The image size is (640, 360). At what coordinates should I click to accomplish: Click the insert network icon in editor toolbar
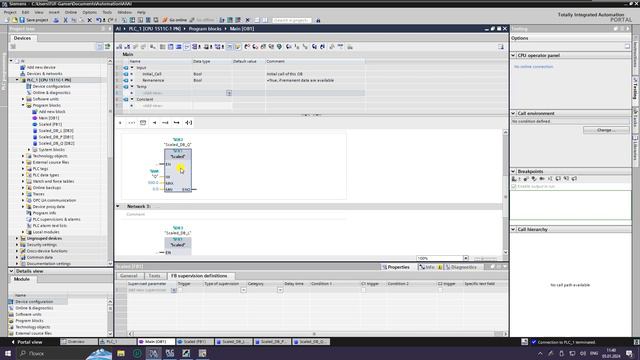tap(119, 47)
